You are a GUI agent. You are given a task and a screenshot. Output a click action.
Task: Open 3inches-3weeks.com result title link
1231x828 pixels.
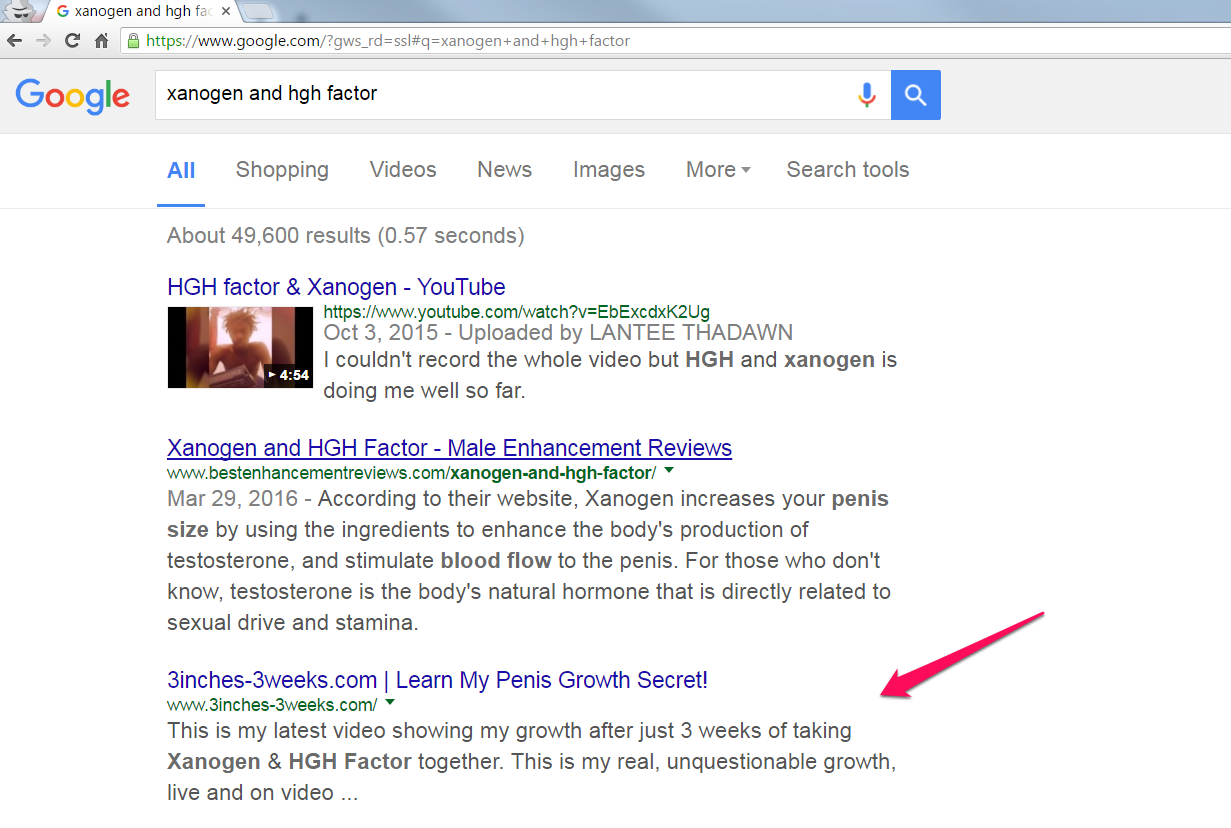(437, 680)
